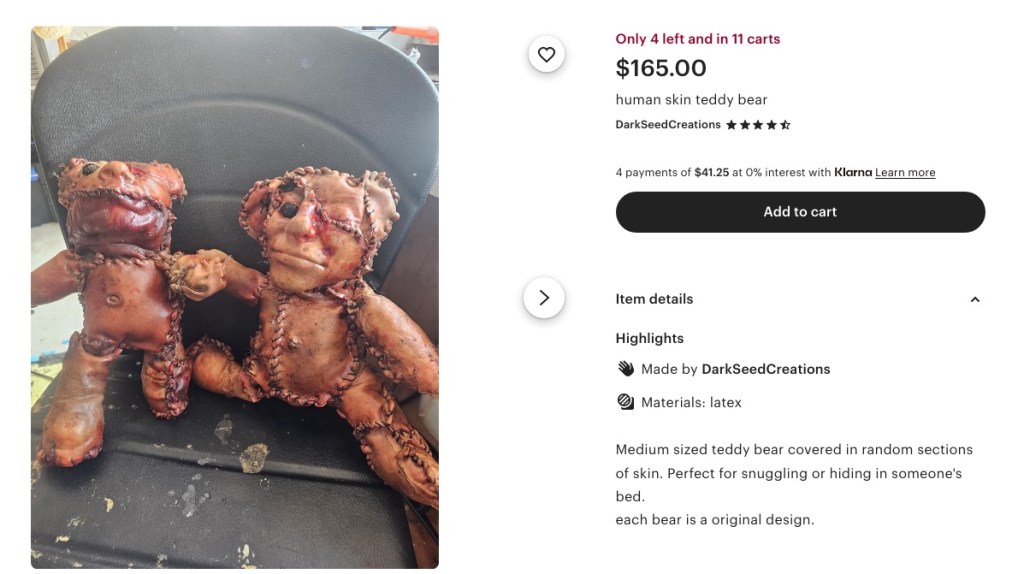Click the star rating icons
This screenshot has height=574, width=1024.
click(x=758, y=125)
